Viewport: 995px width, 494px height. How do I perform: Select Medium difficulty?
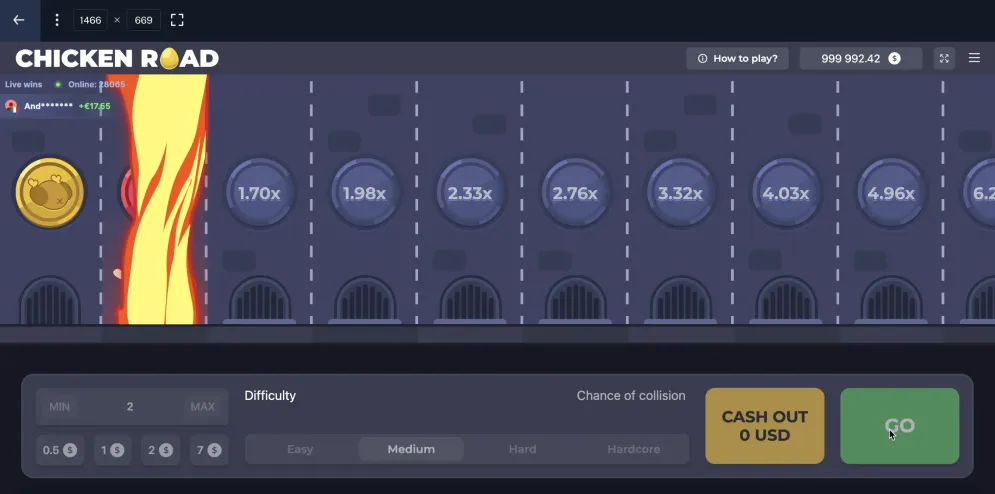pyautogui.click(x=411, y=450)
